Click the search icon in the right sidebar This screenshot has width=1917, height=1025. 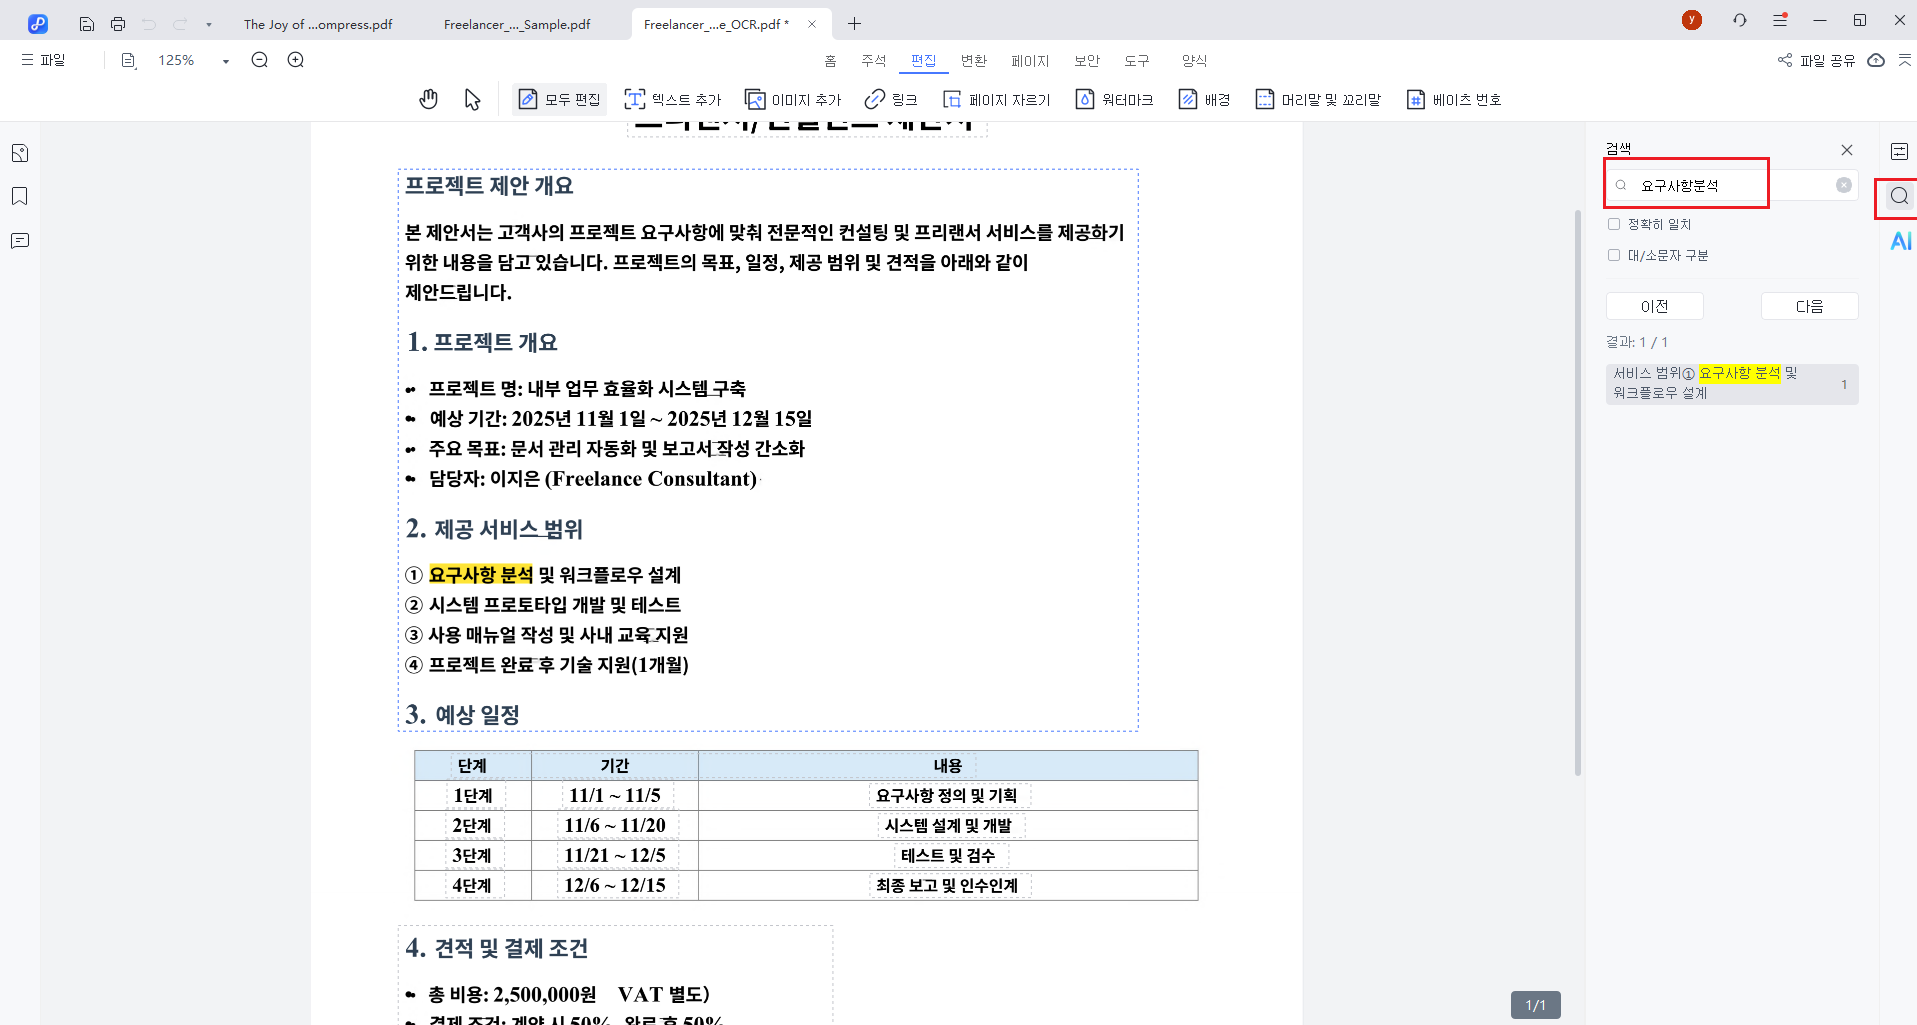coord(1896,197)
